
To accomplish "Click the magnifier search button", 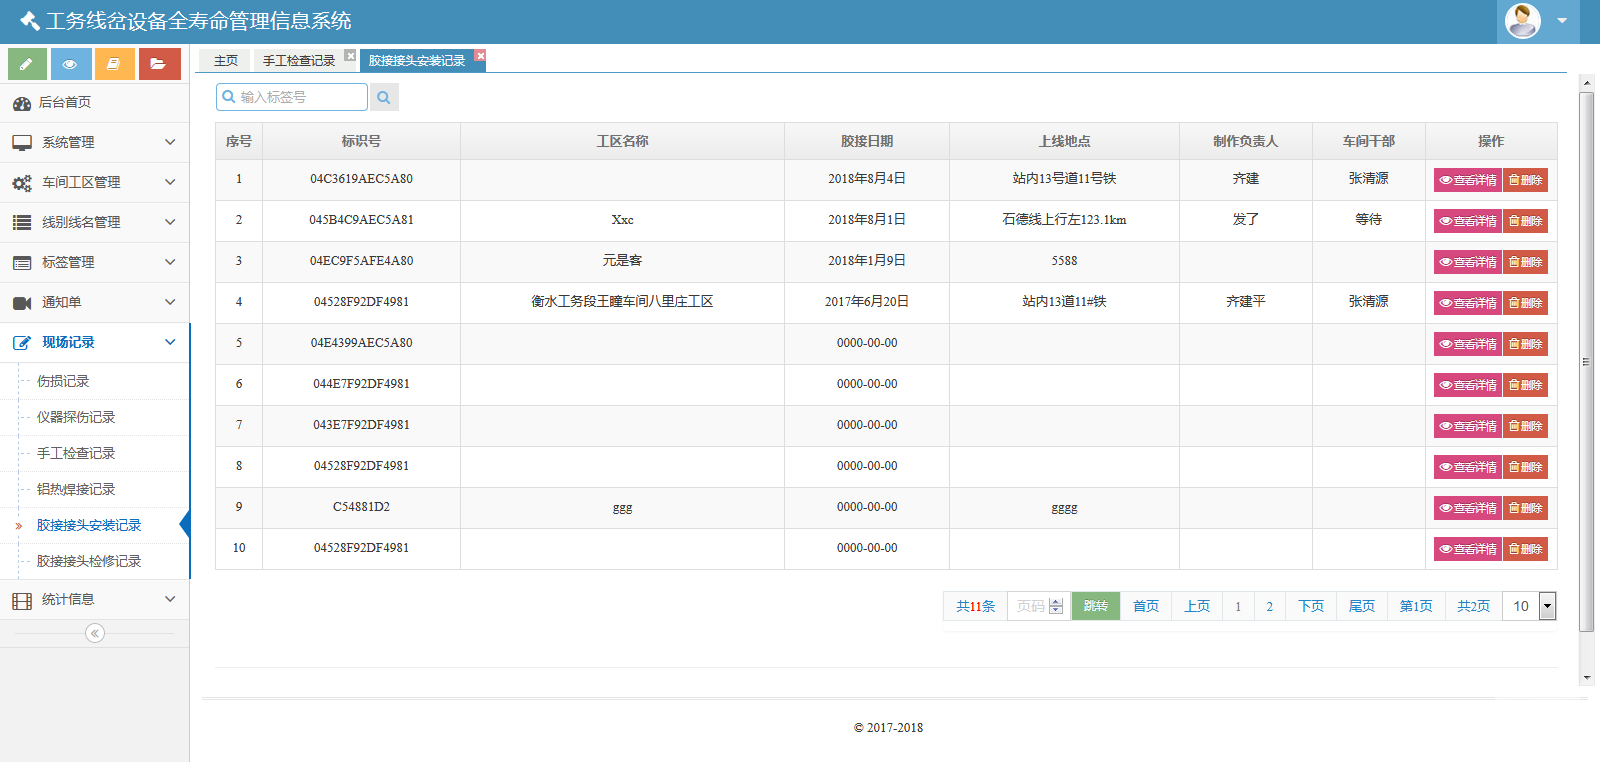I will click(384, 97).
